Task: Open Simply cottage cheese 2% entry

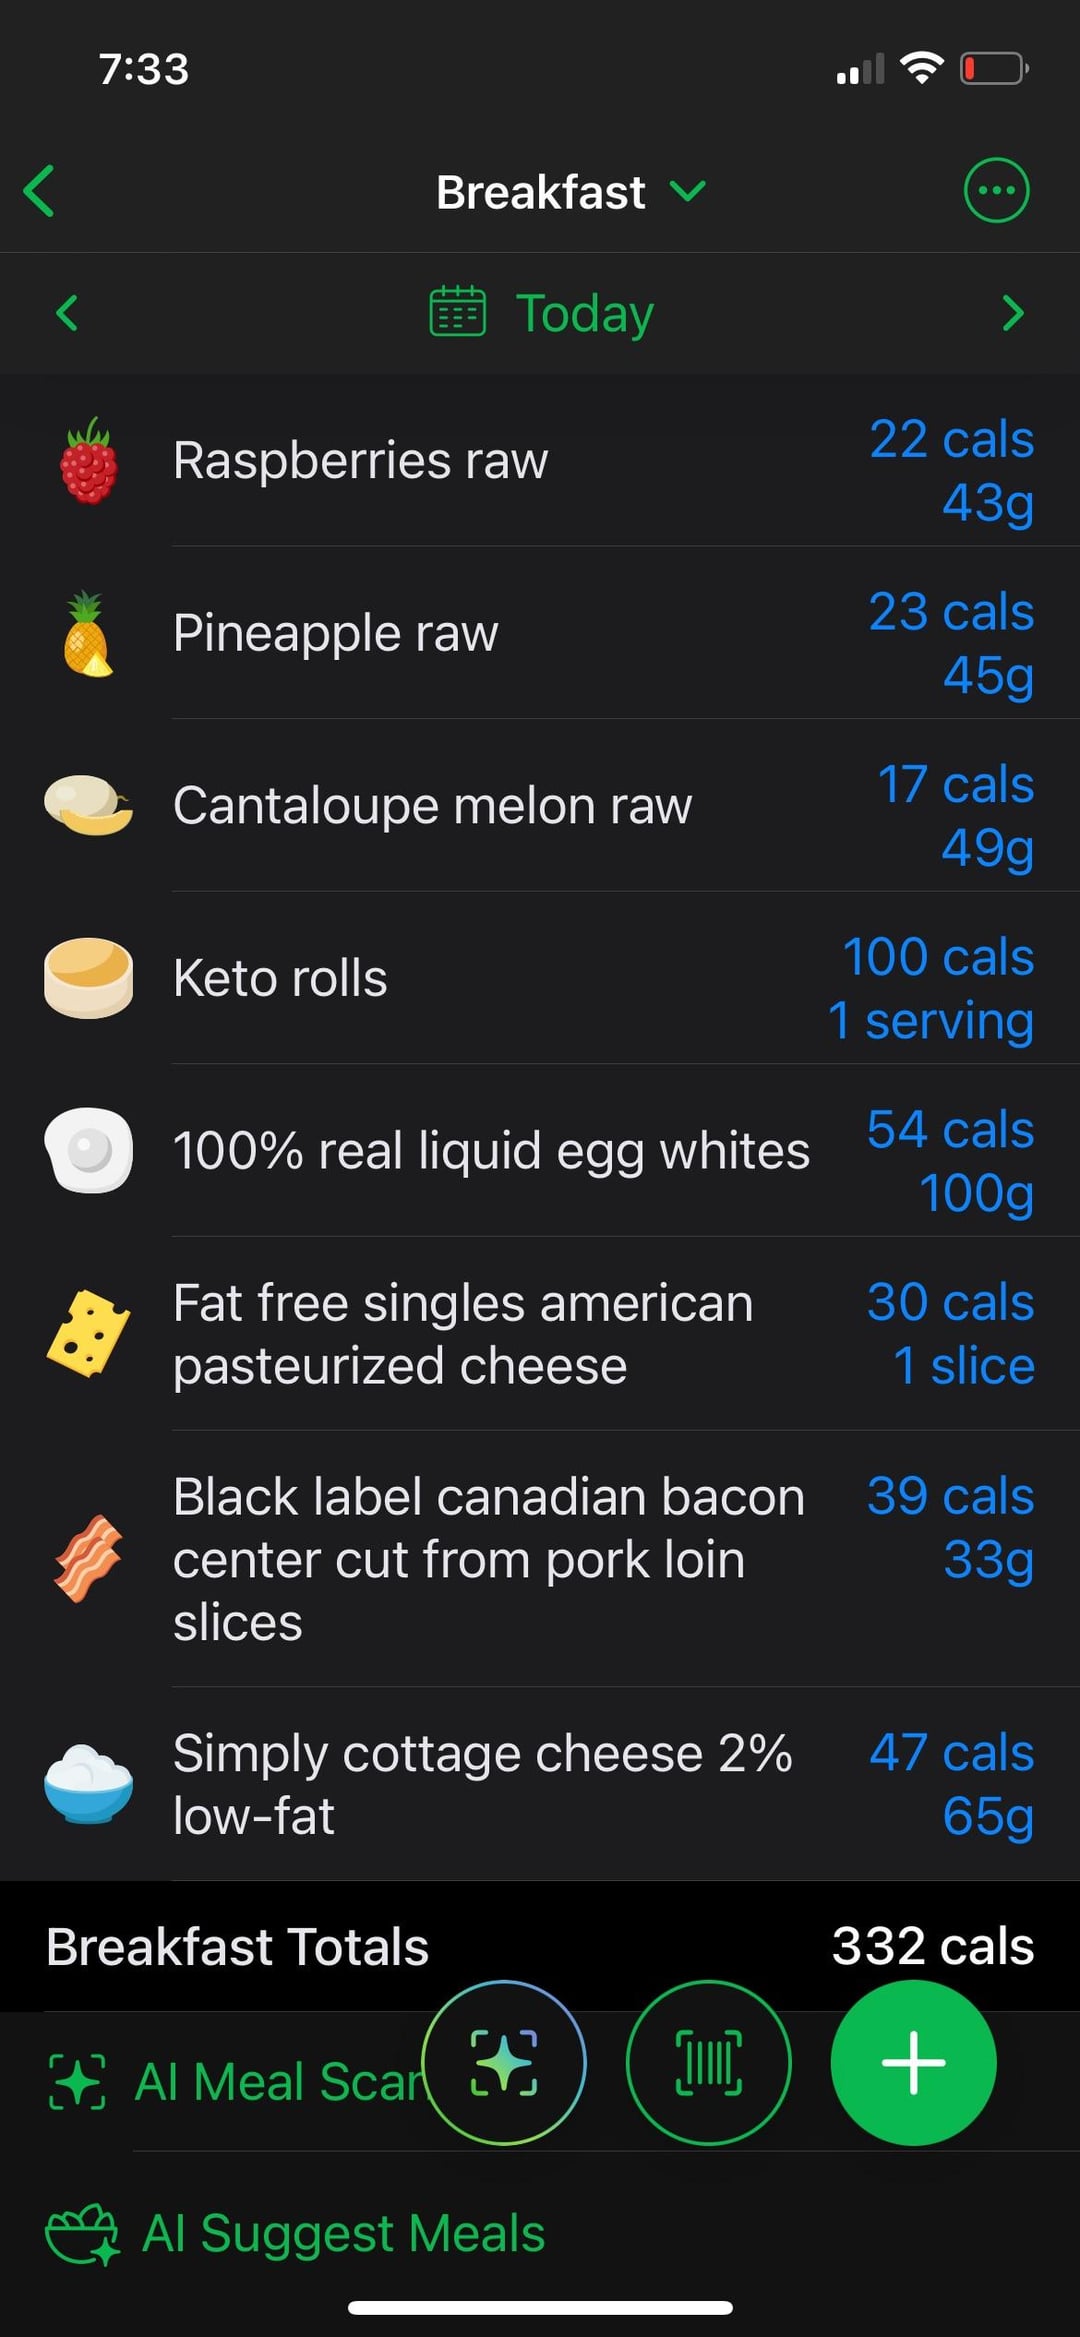Action: [482, 1784]
